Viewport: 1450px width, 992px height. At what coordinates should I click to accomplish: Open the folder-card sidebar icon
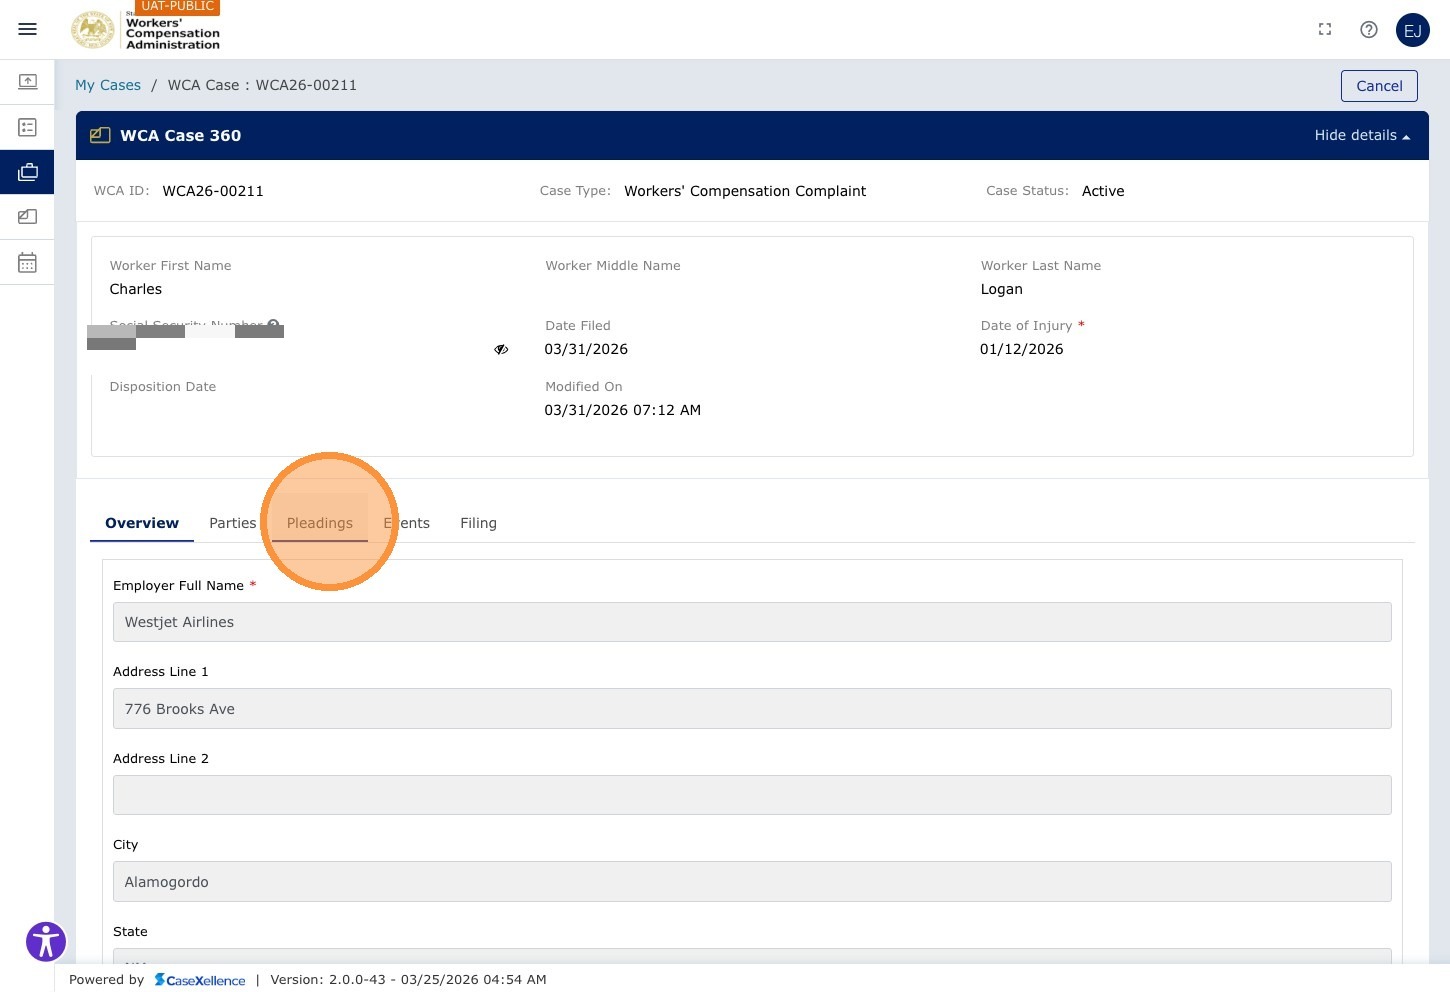(28, 217)
